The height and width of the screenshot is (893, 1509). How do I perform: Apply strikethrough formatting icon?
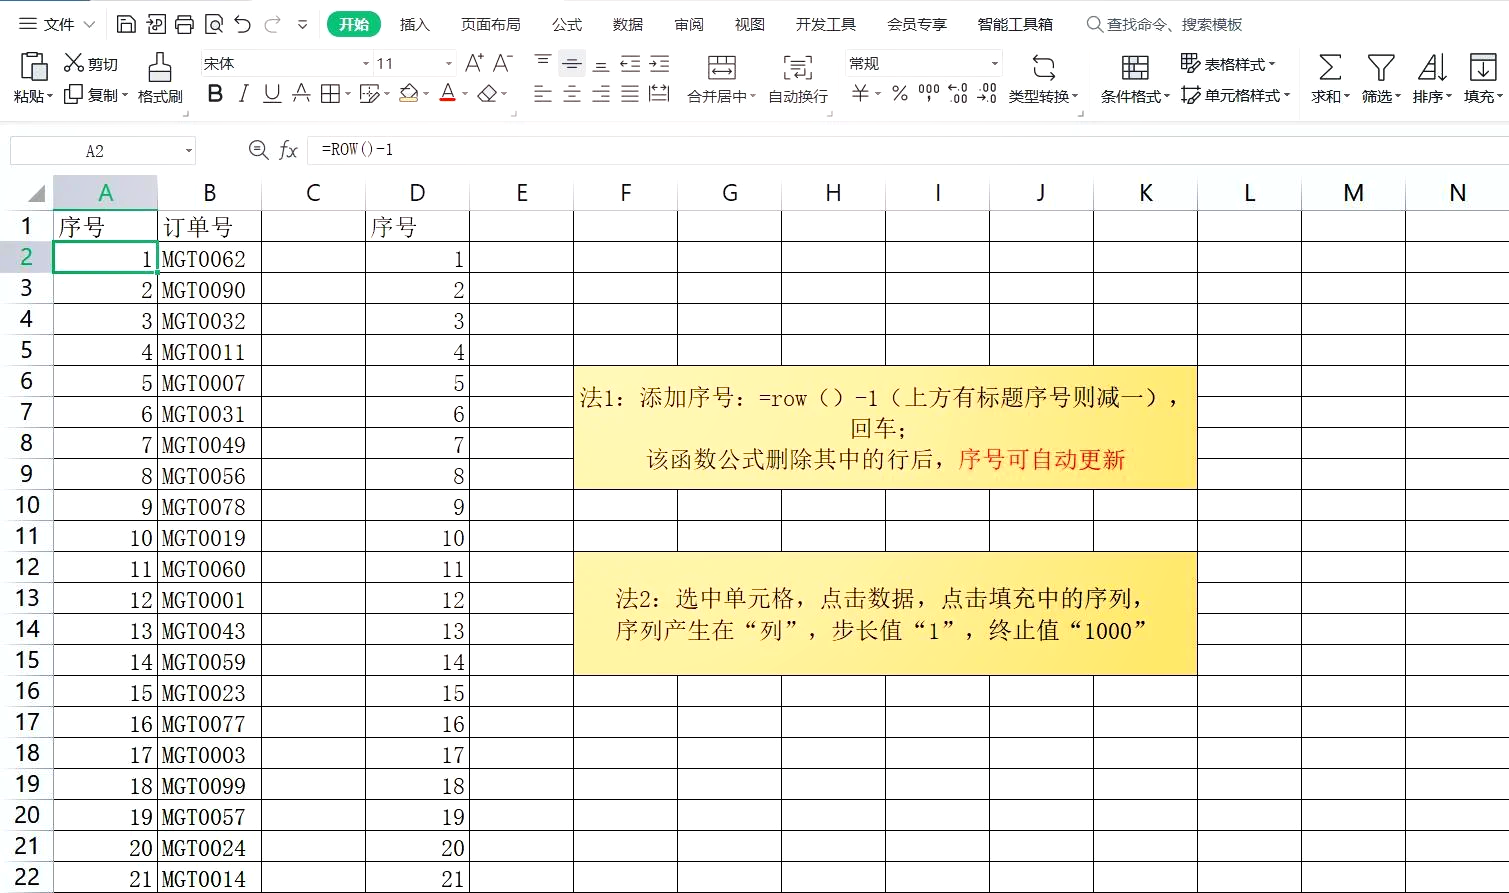[301, 94]
